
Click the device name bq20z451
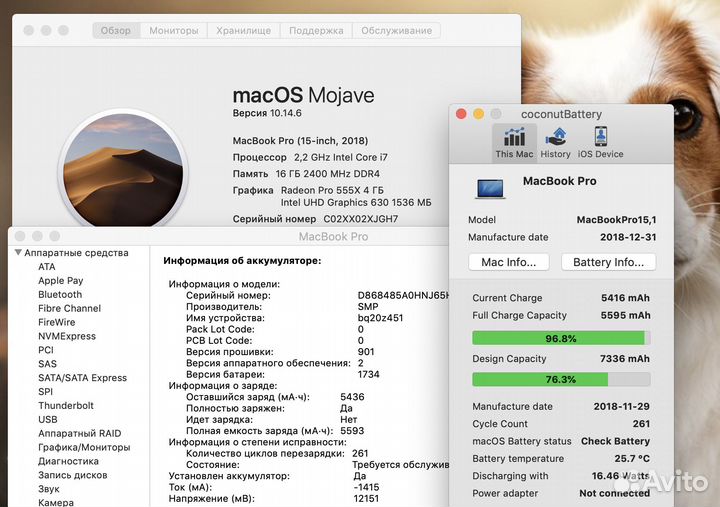pos(380,318)
